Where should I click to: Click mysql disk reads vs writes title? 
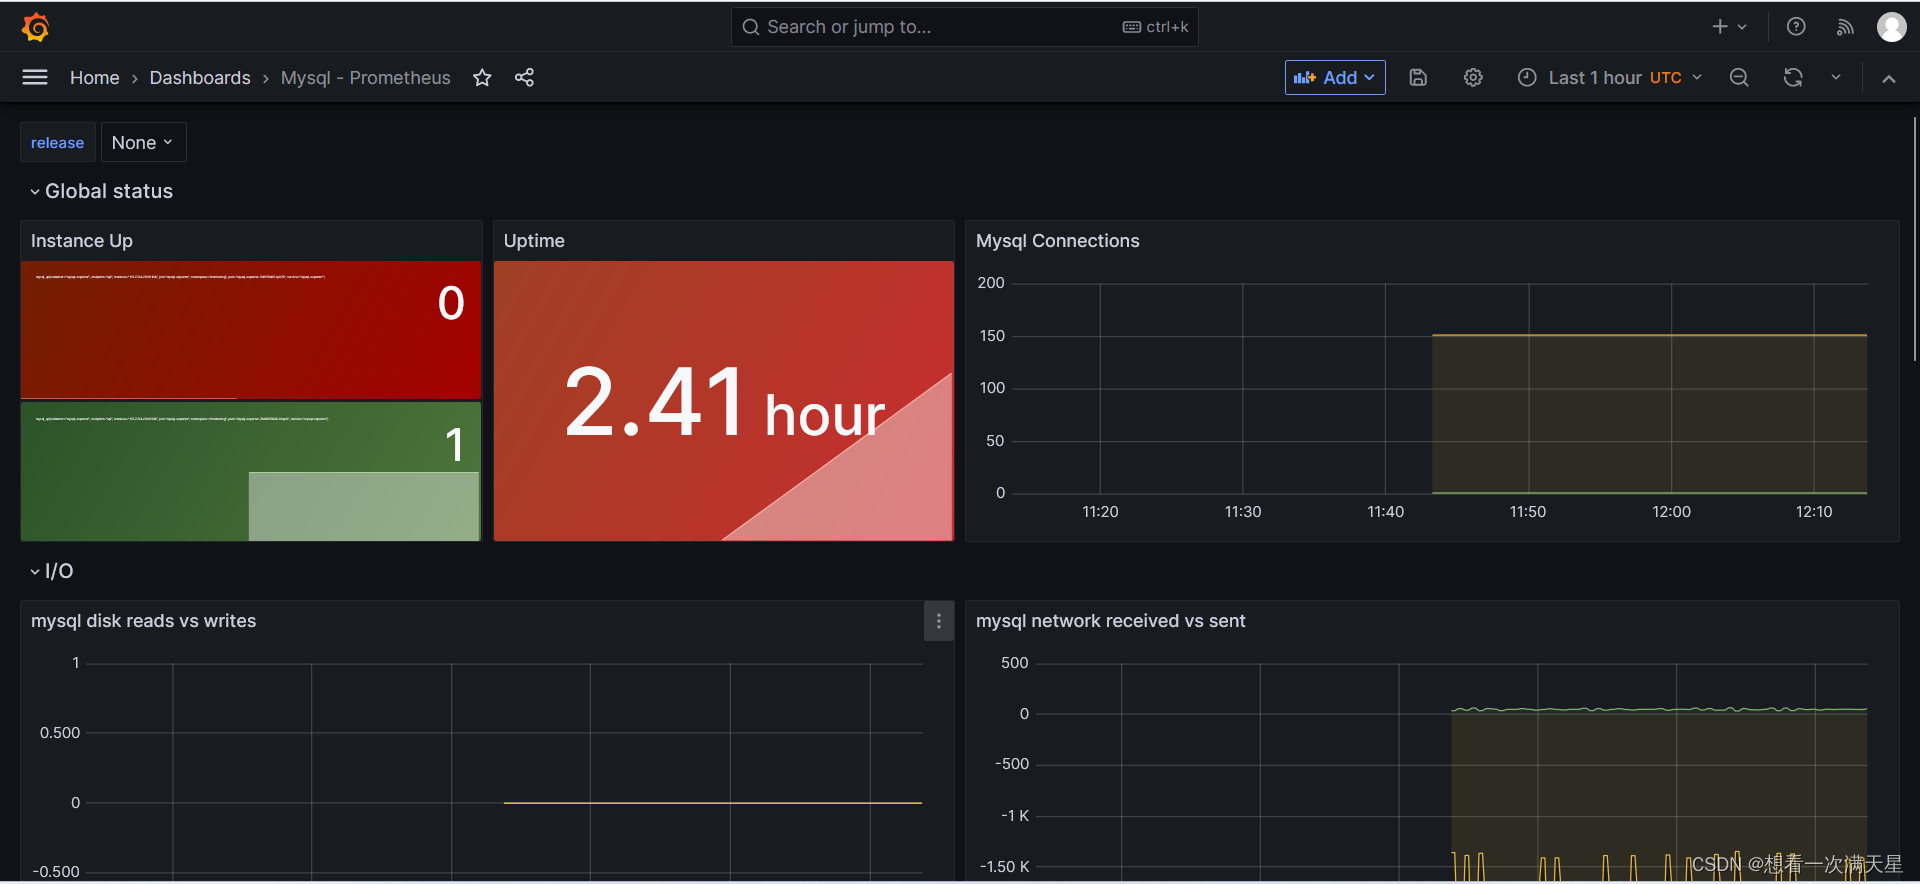143,621
